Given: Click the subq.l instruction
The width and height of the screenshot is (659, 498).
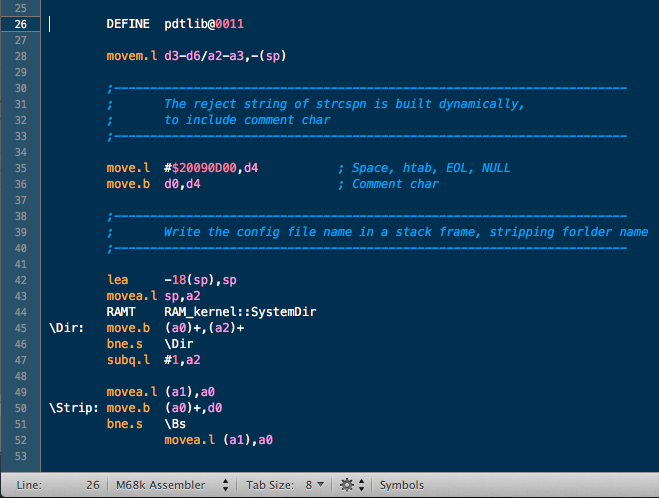Looking at the screenshot, I should pos(128,360).
